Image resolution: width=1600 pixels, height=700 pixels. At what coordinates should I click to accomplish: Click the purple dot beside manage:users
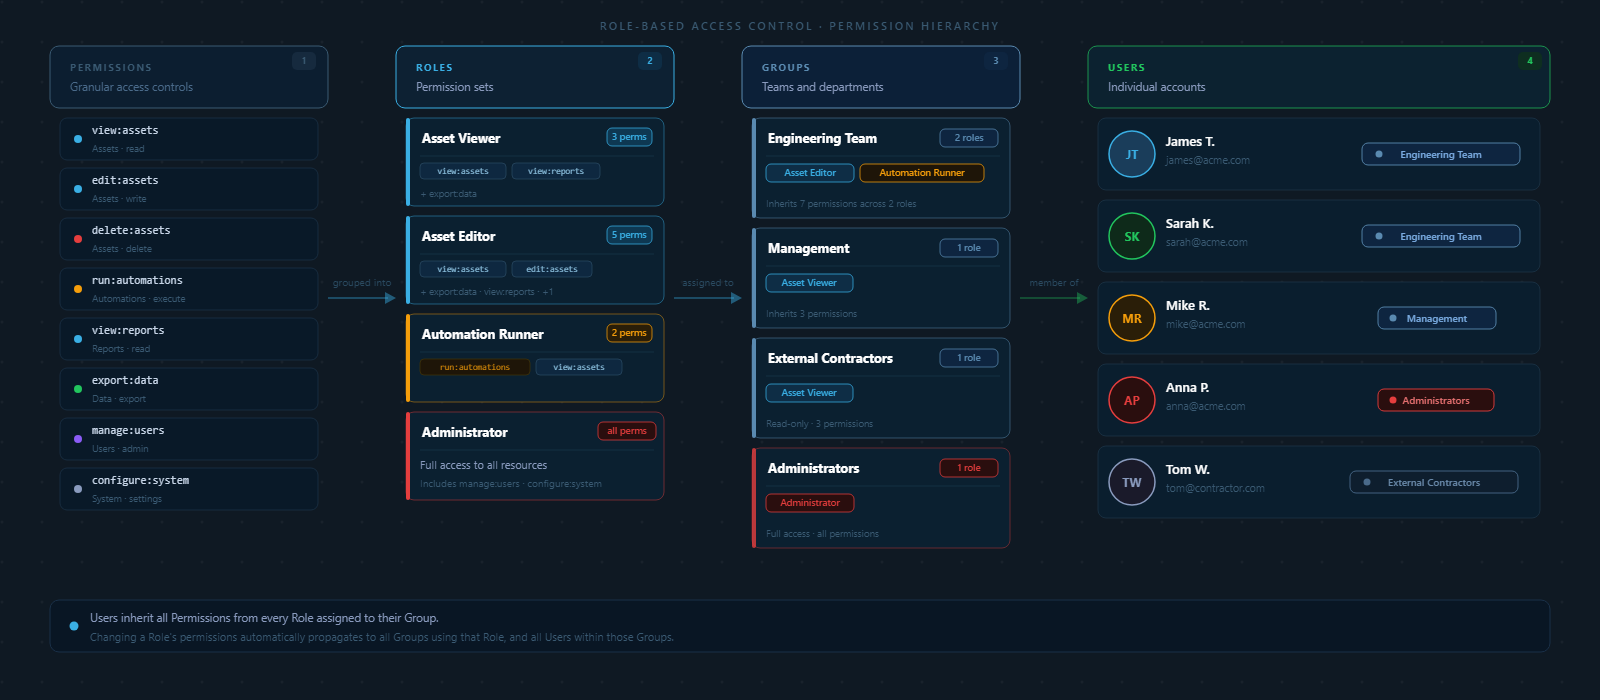(78, 439)
